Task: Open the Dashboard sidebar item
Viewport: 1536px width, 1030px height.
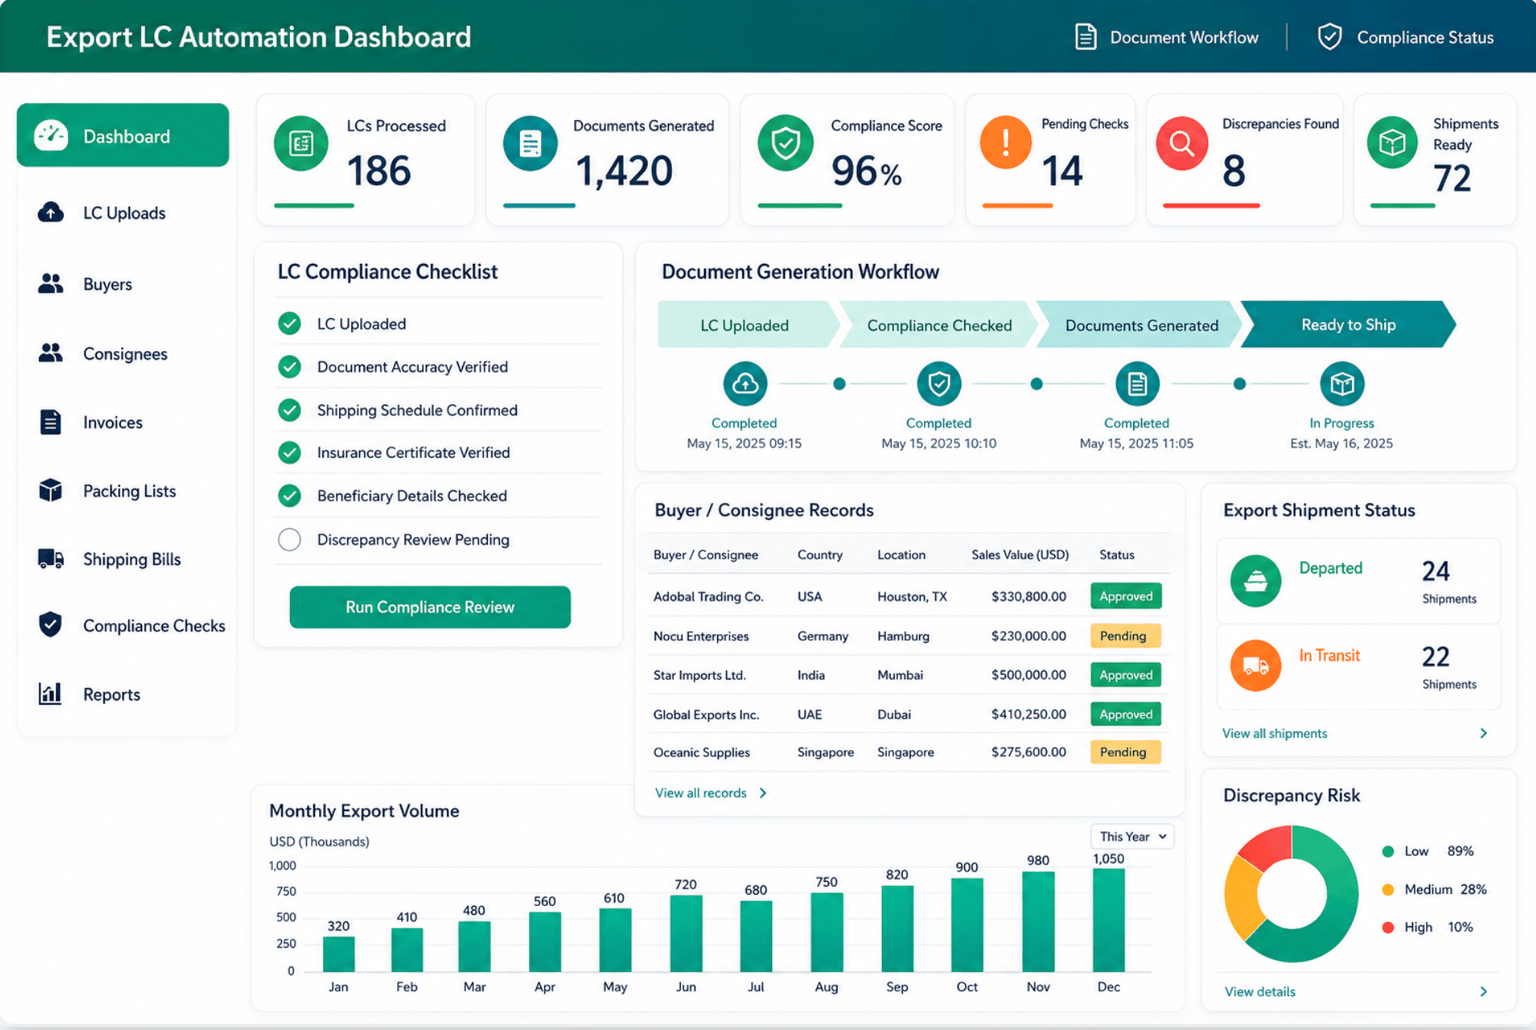Action: coord(123,136)
